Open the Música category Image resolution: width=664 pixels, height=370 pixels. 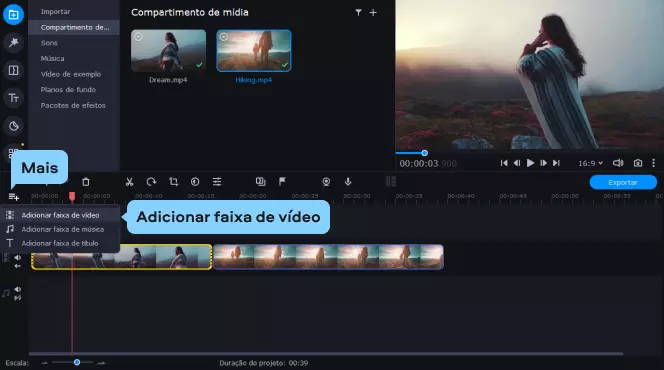pyautogui.click(x=53, y=58)
